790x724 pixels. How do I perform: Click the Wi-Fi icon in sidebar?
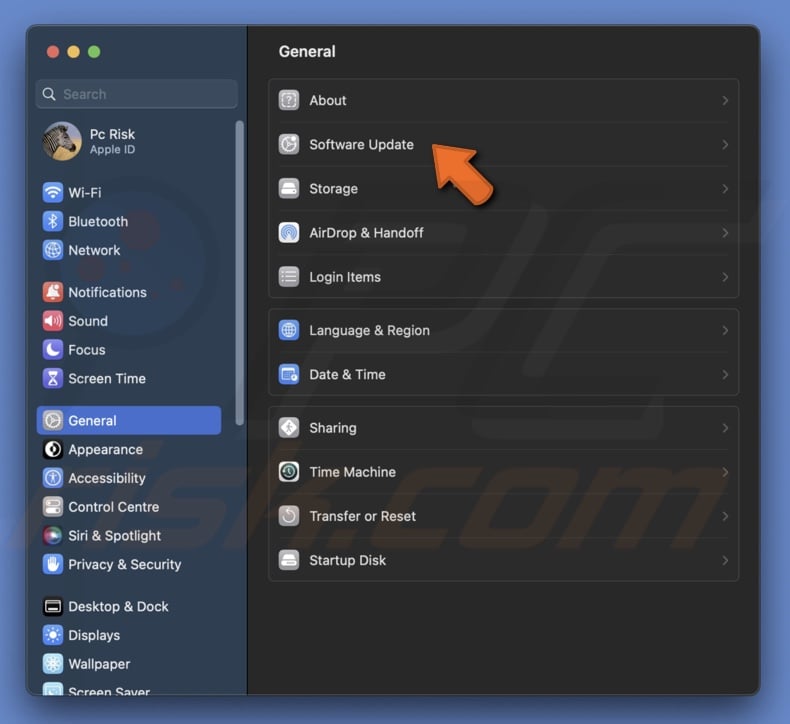coord(53,192)
